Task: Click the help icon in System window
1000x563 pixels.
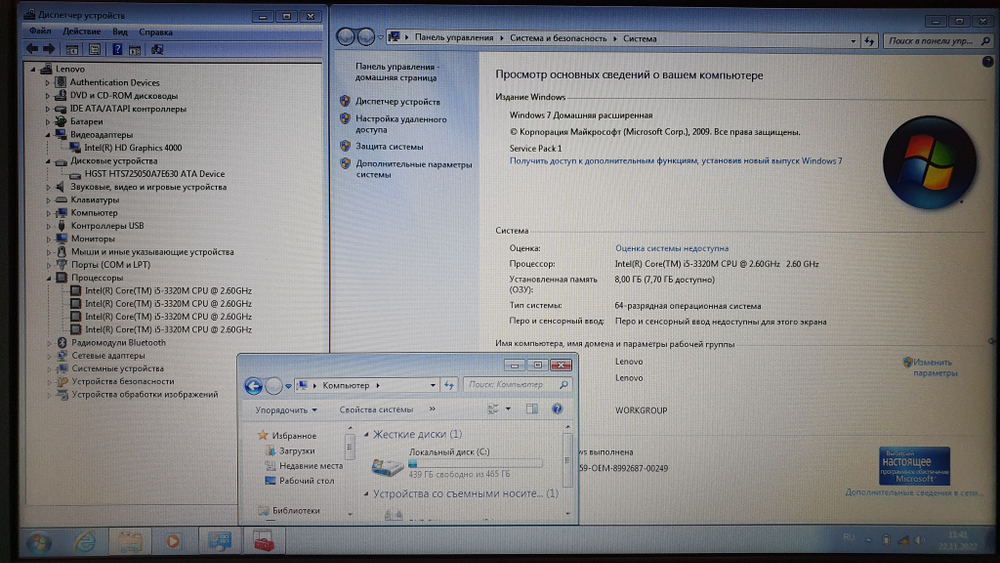Action: point(987,62)
